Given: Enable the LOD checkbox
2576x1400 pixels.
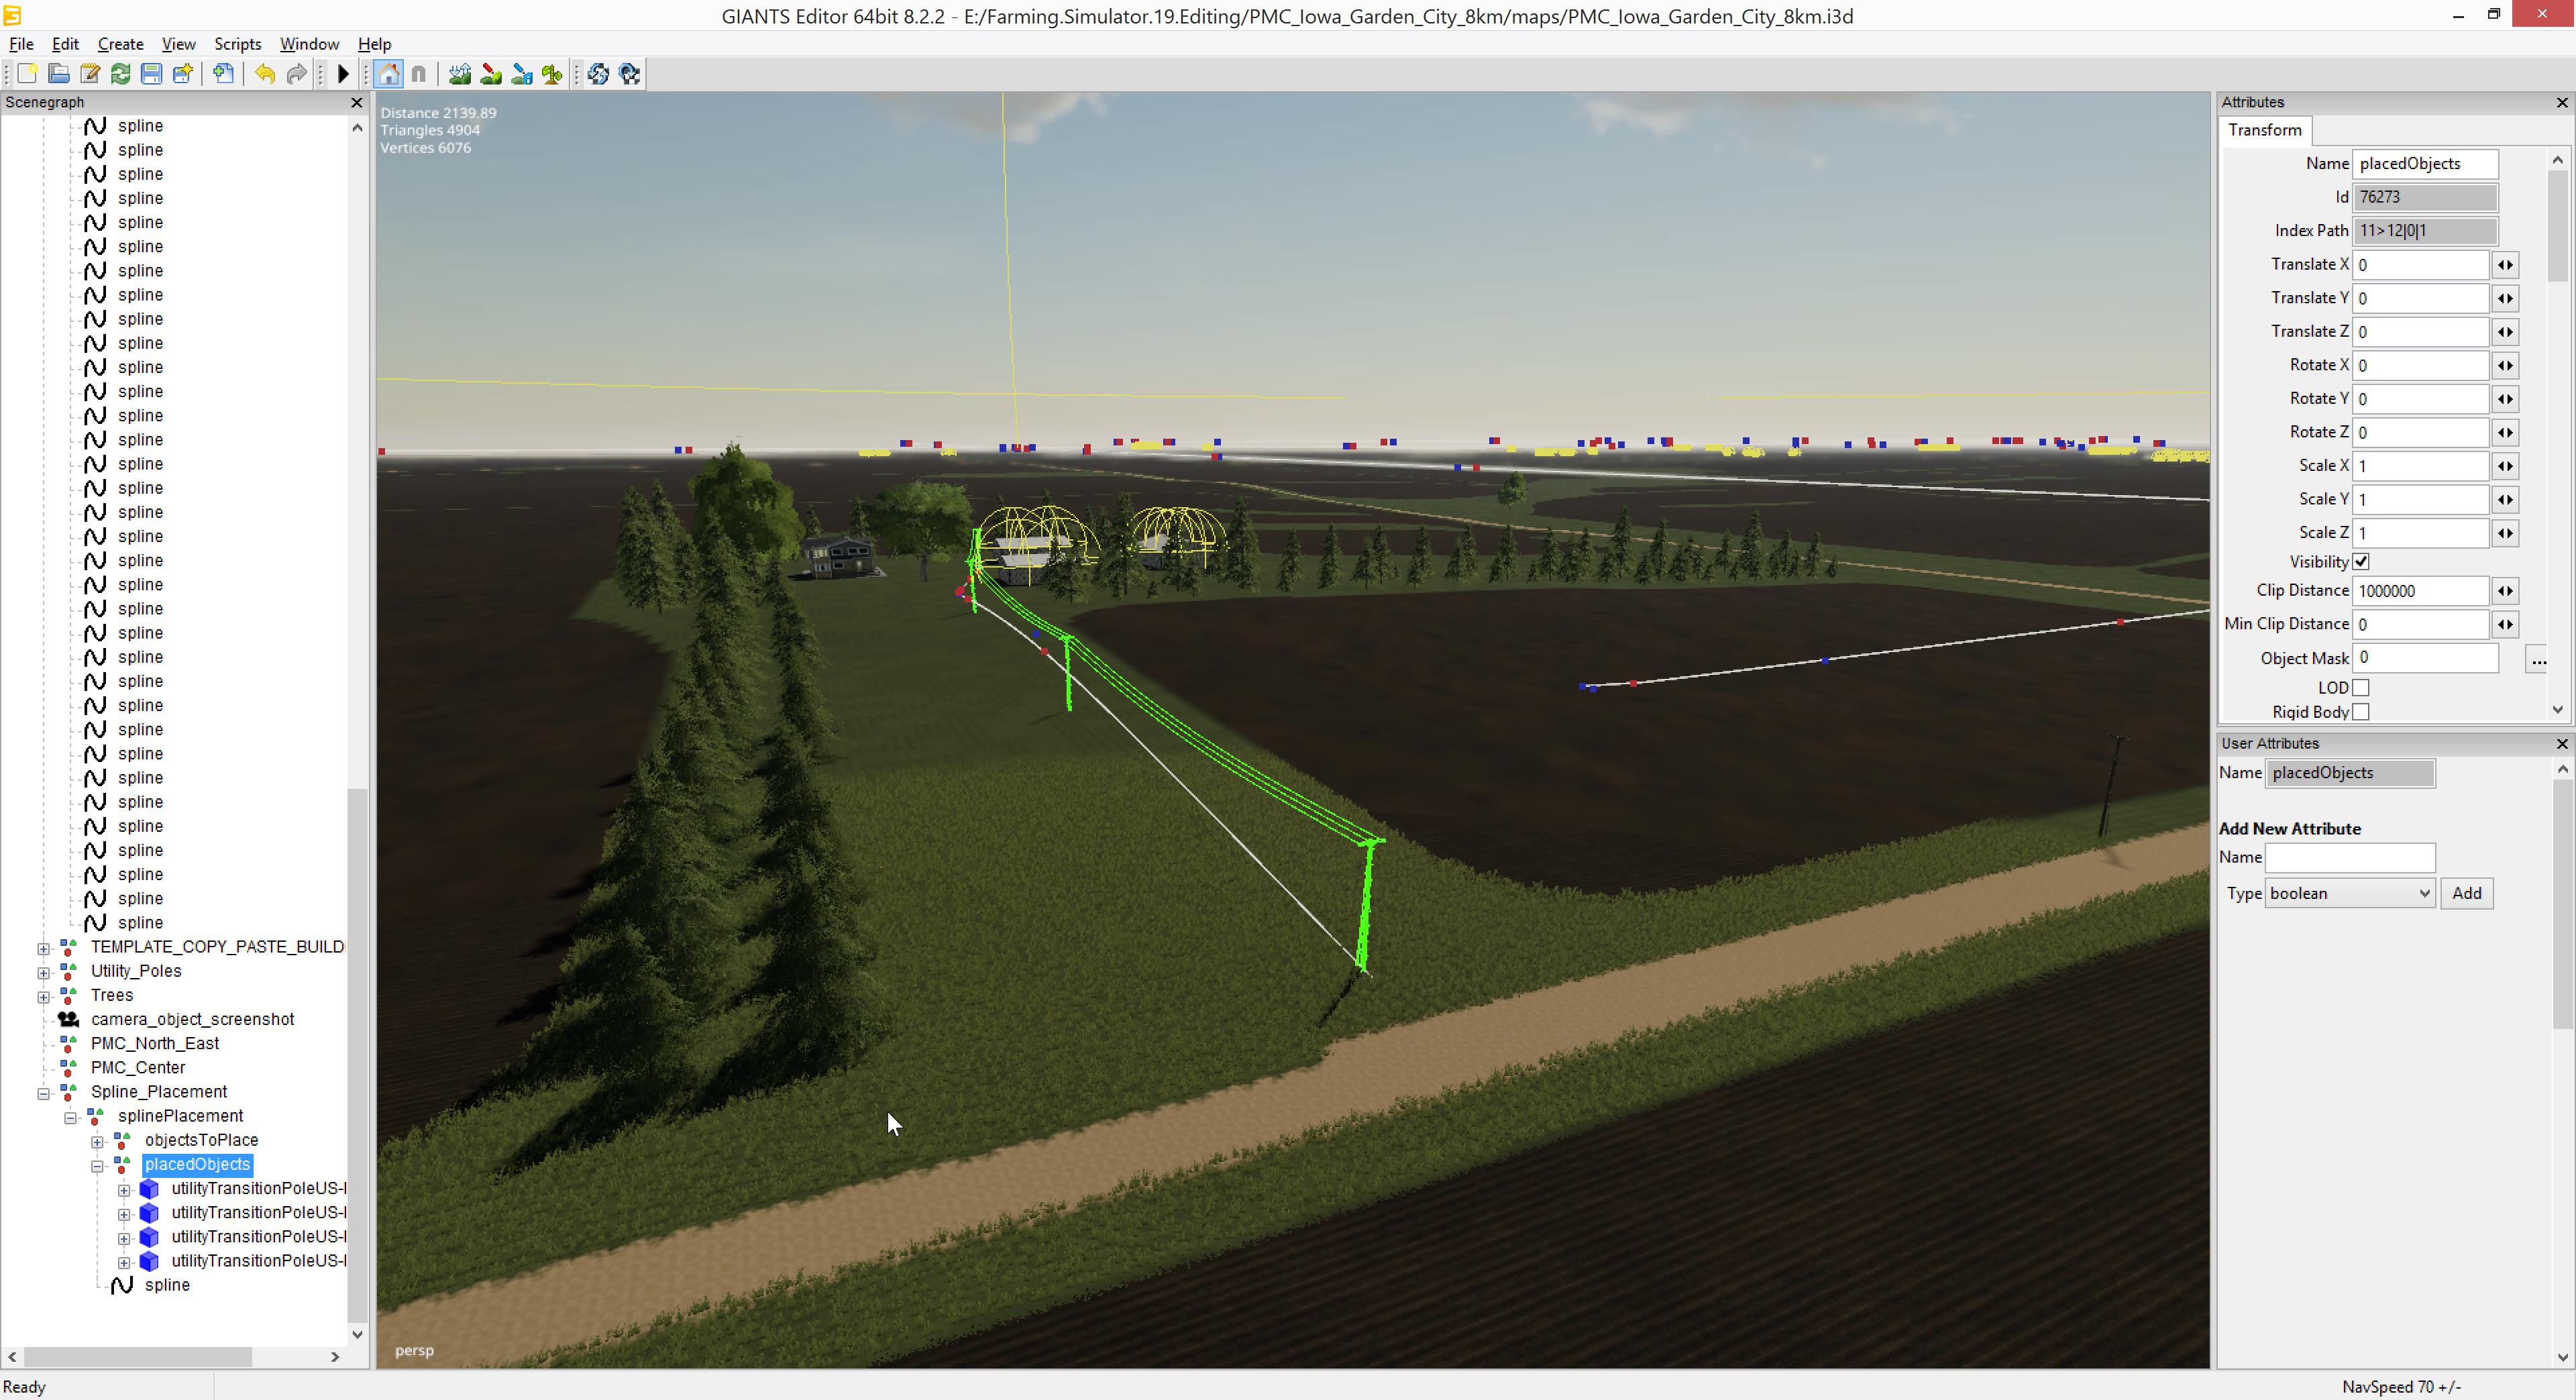Looking at the screenshot, I should tap(2361, 688).
